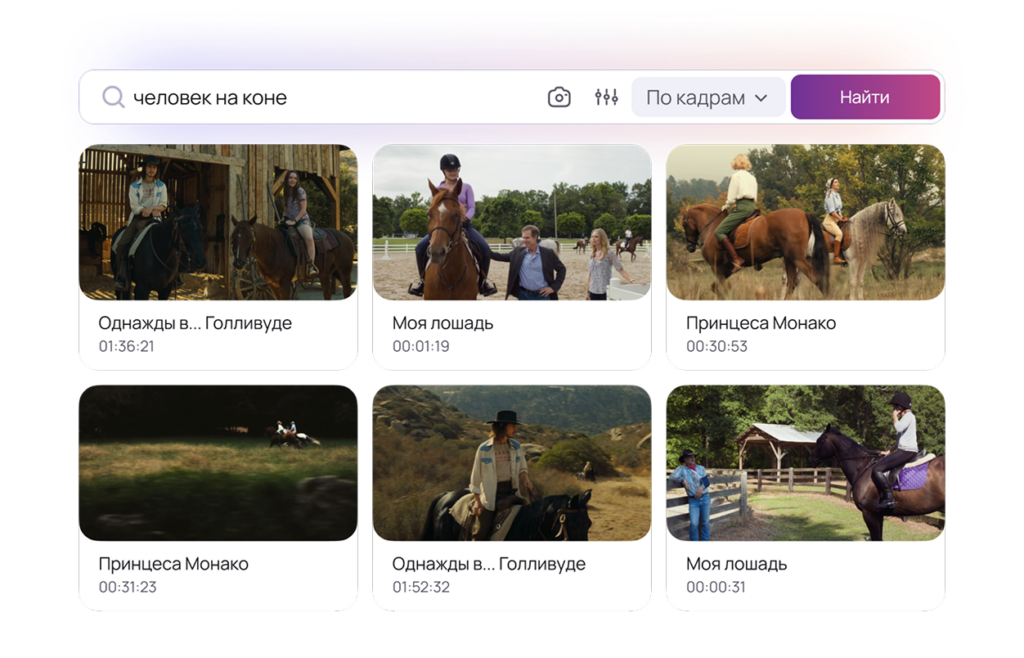1024x658 pixels.
Task: Select Моя лошадь title in bottom row
Action: [736, 564]
